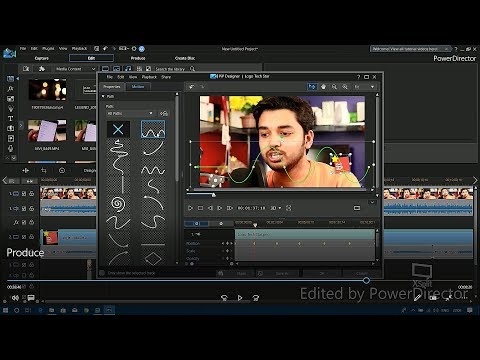
Task: Click the Designer button above timeline
Action: pos(89,170)
